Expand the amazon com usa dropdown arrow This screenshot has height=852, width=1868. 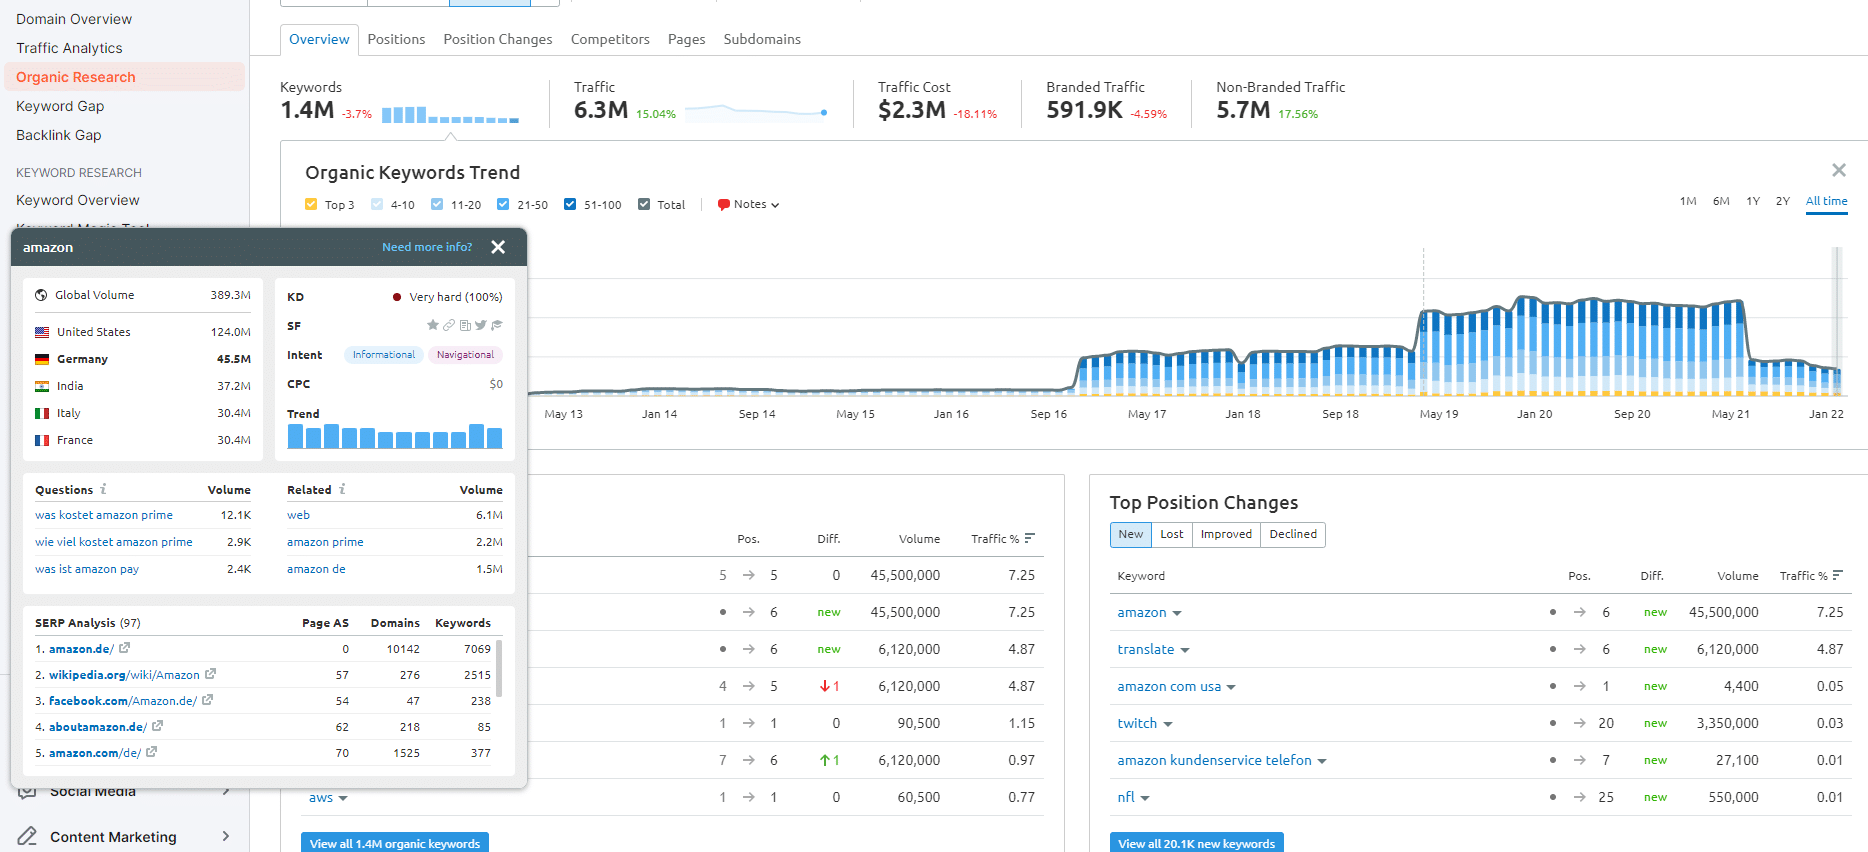click(1231, 687)
